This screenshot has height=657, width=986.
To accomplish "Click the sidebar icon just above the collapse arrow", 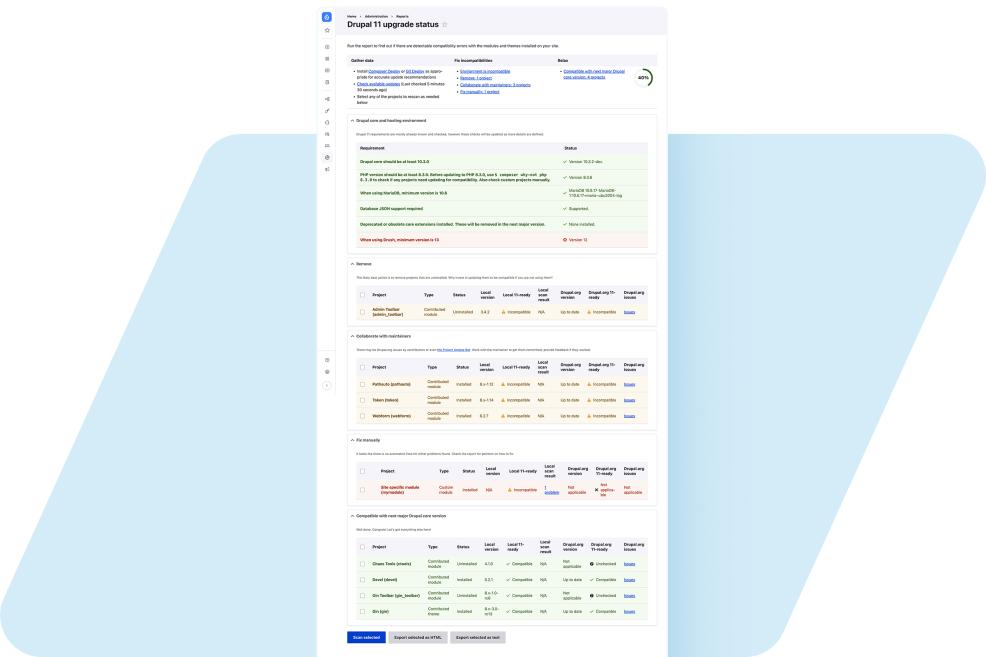I will (327, 372).
